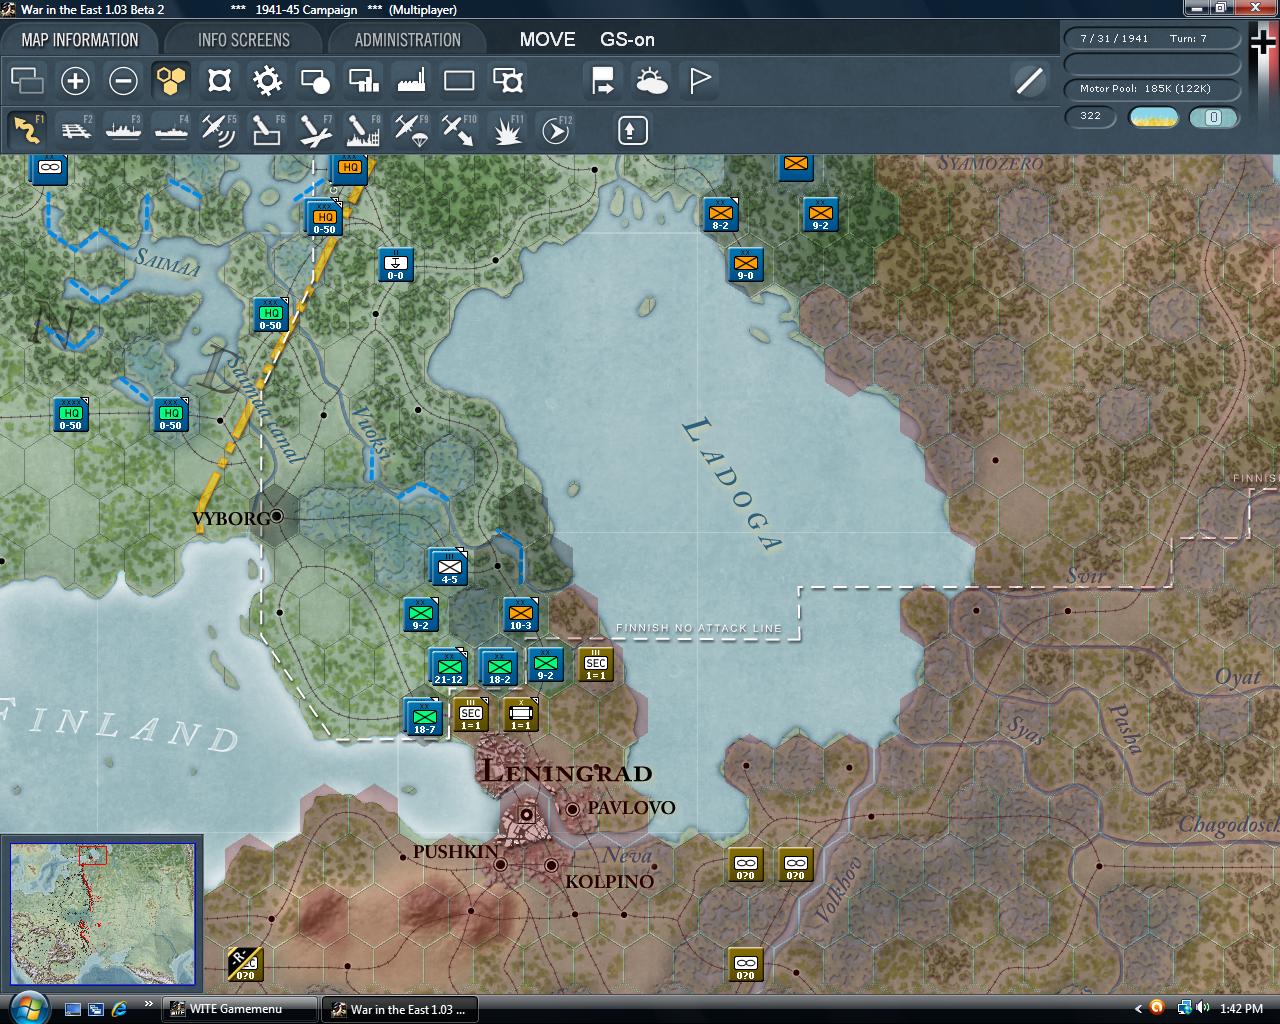1280x1024 pixels.
Task: Switch to the Info Screens tab
Action: coord(244,40)
